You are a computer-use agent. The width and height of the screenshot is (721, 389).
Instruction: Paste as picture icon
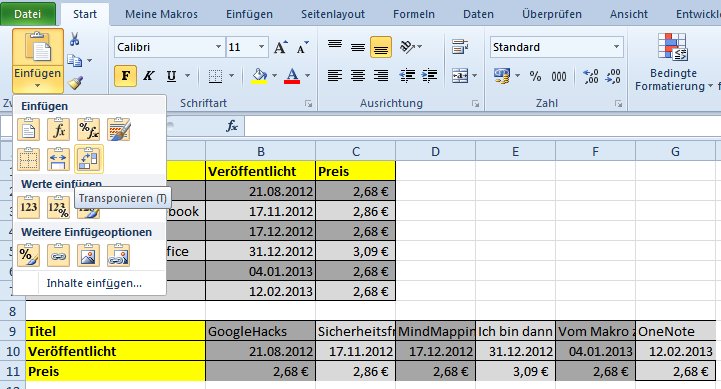[x=88, y=255]
